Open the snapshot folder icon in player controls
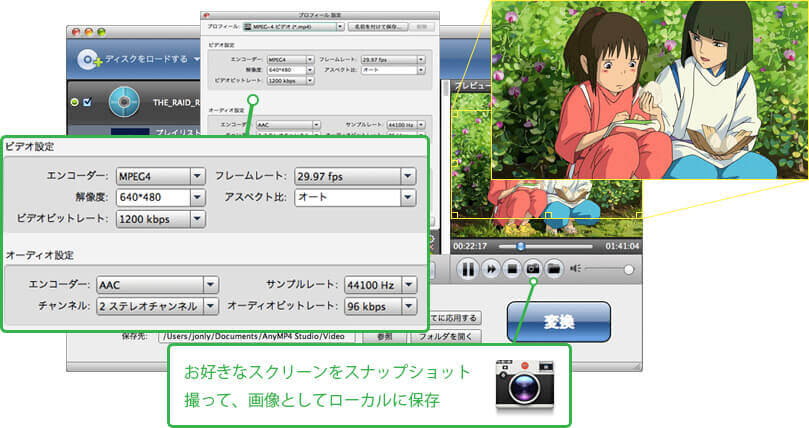This screenshot has width=809, height=428. click(x=554, y=269)
